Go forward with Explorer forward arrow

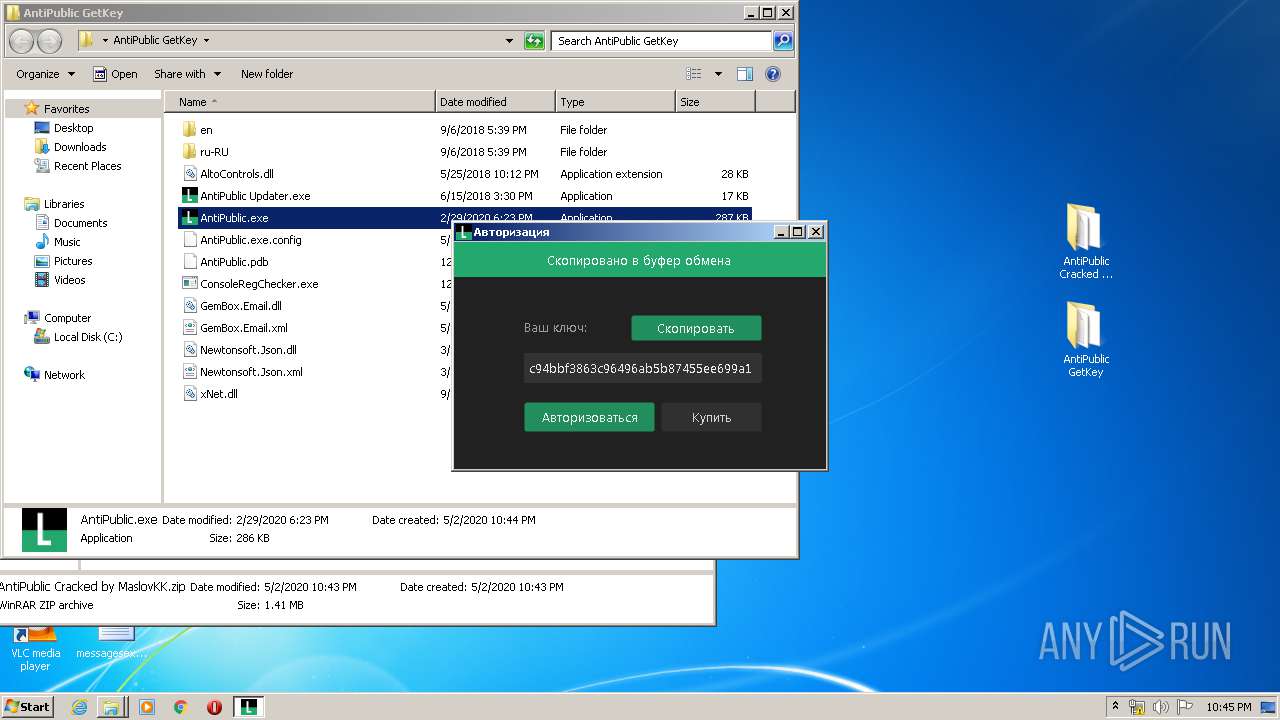[49, 41]
